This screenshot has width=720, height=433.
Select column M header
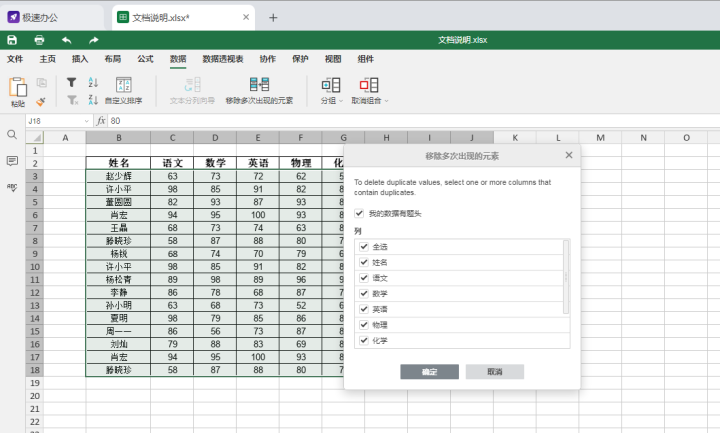point(600,137)
